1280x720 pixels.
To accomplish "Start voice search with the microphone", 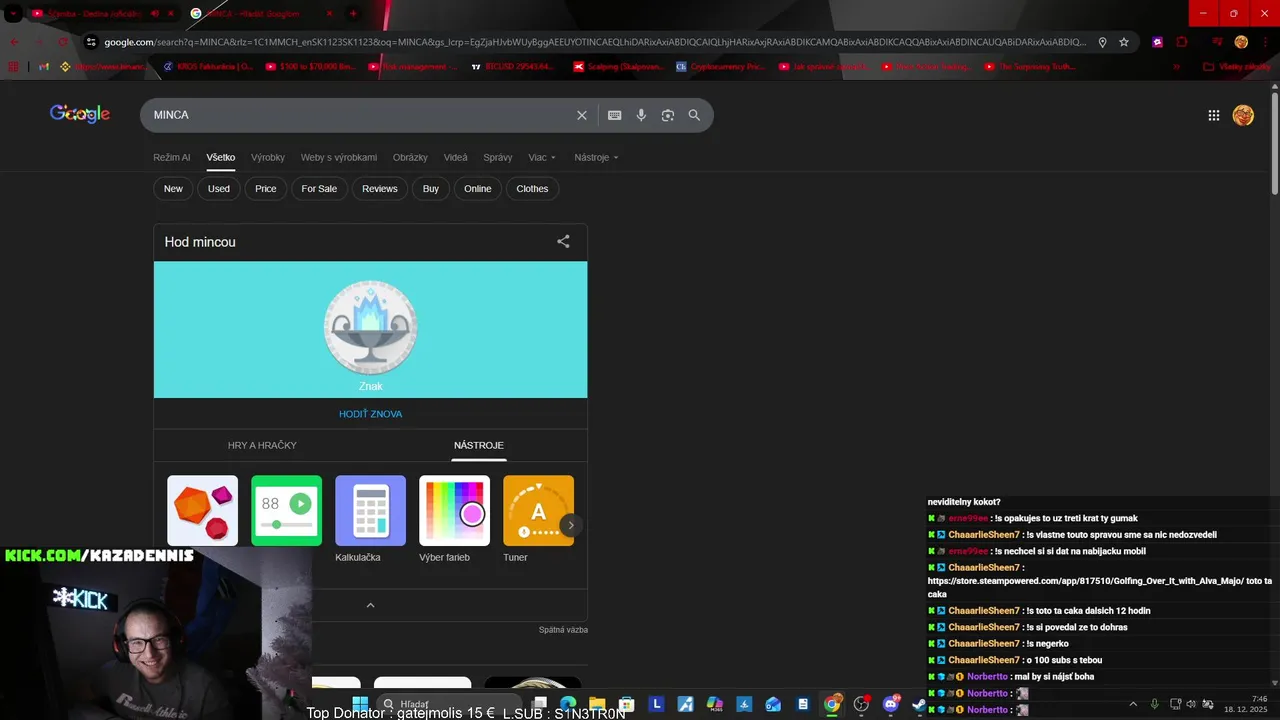I will (x=641, y=115).
